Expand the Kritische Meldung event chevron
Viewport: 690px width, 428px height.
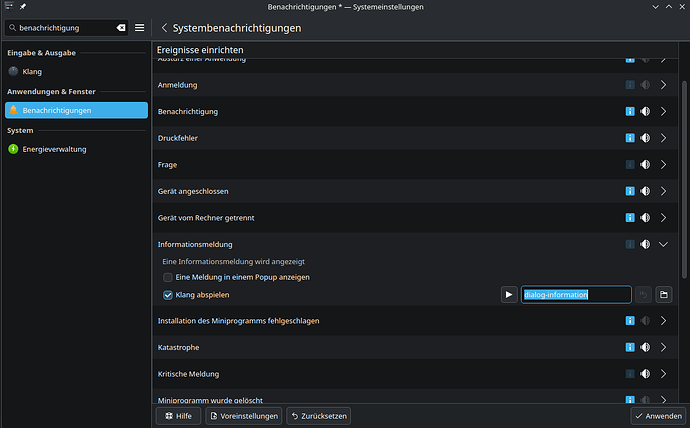pyautogui.click(x=663, y=373)
